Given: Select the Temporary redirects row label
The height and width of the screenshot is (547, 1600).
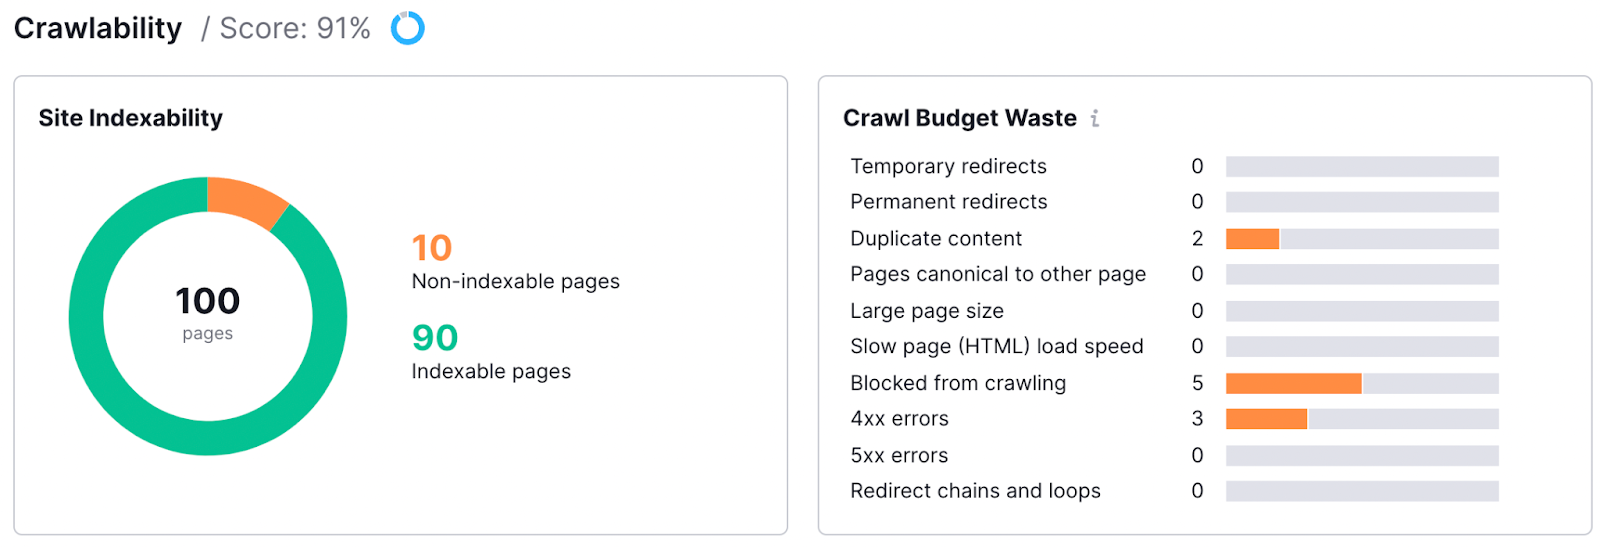Looking at the screenshot, I should point(948,166).
